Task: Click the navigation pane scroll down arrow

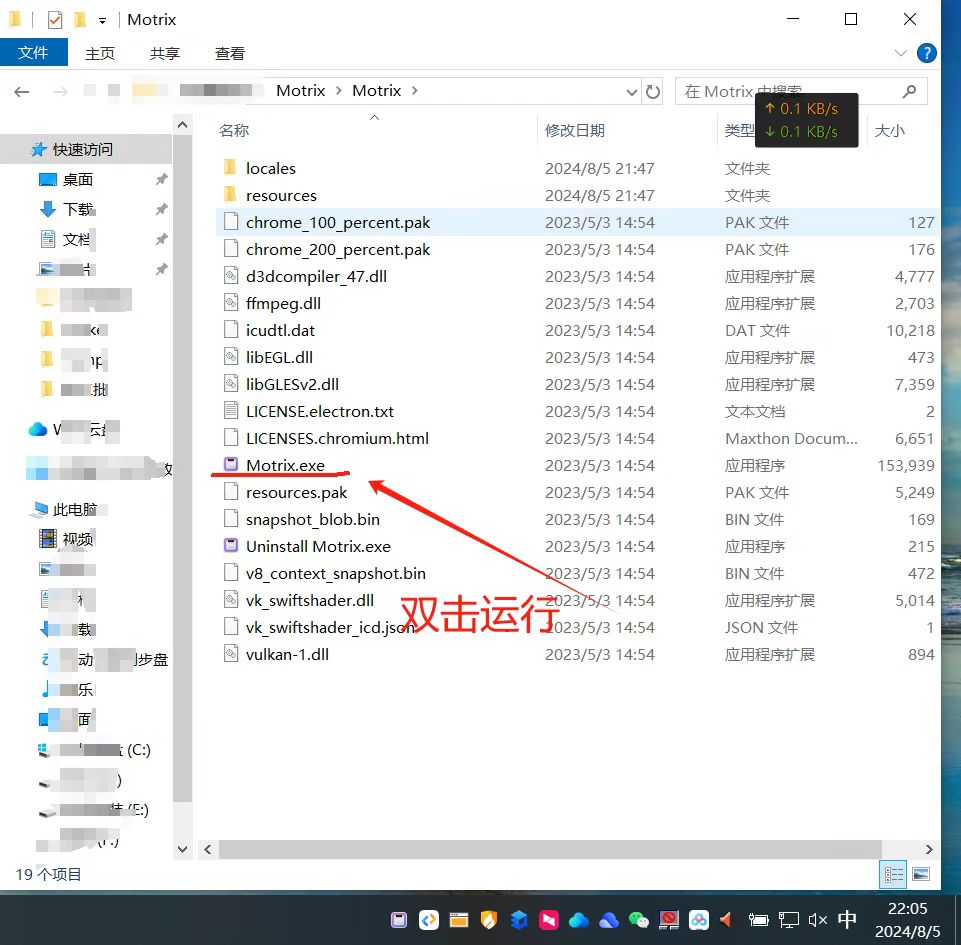Action: (182, 849)
